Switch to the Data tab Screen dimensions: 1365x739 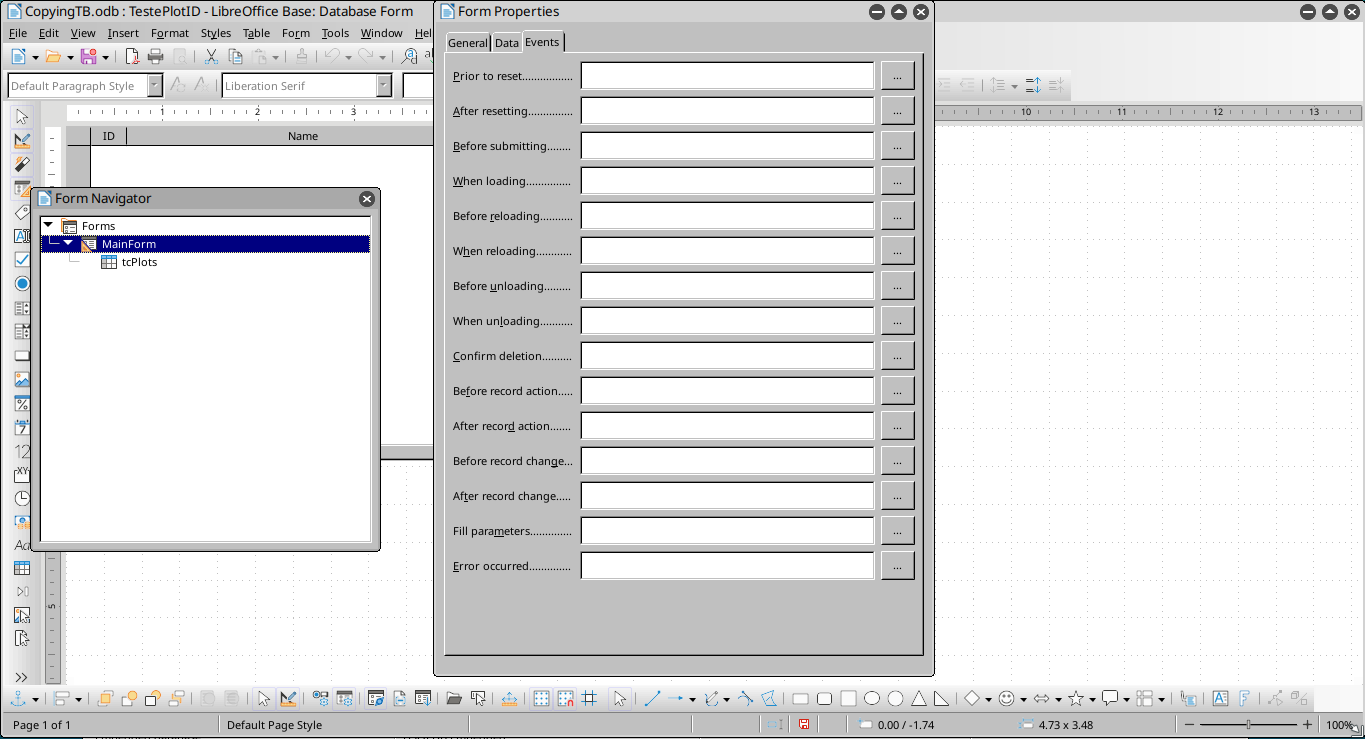(x=507, y=43)
